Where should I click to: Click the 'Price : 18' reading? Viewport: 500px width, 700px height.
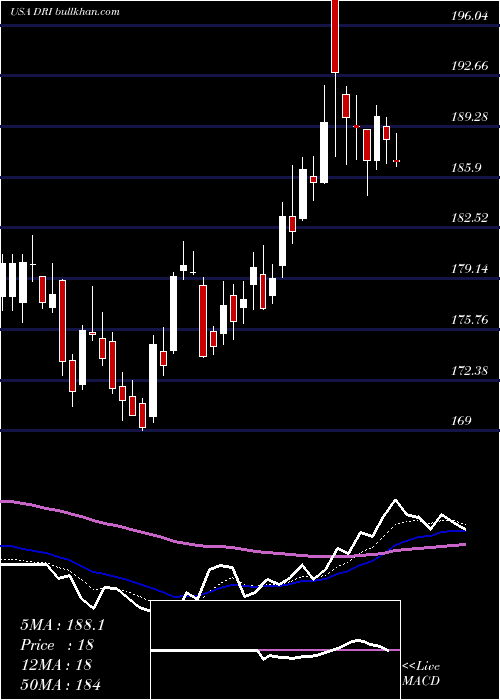[57, 645]
